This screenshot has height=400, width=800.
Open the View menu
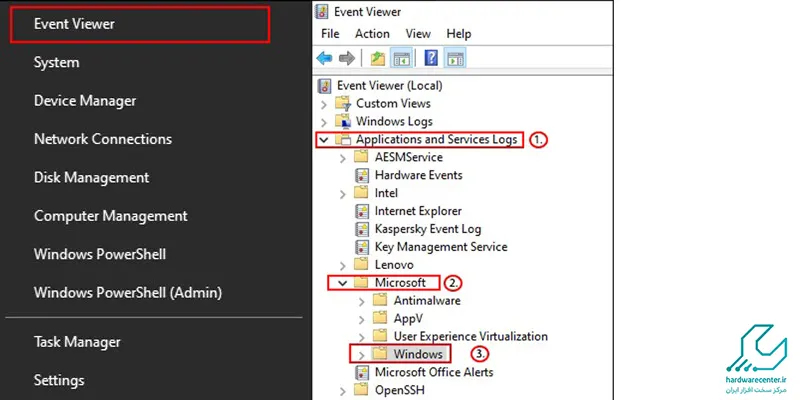418,34
